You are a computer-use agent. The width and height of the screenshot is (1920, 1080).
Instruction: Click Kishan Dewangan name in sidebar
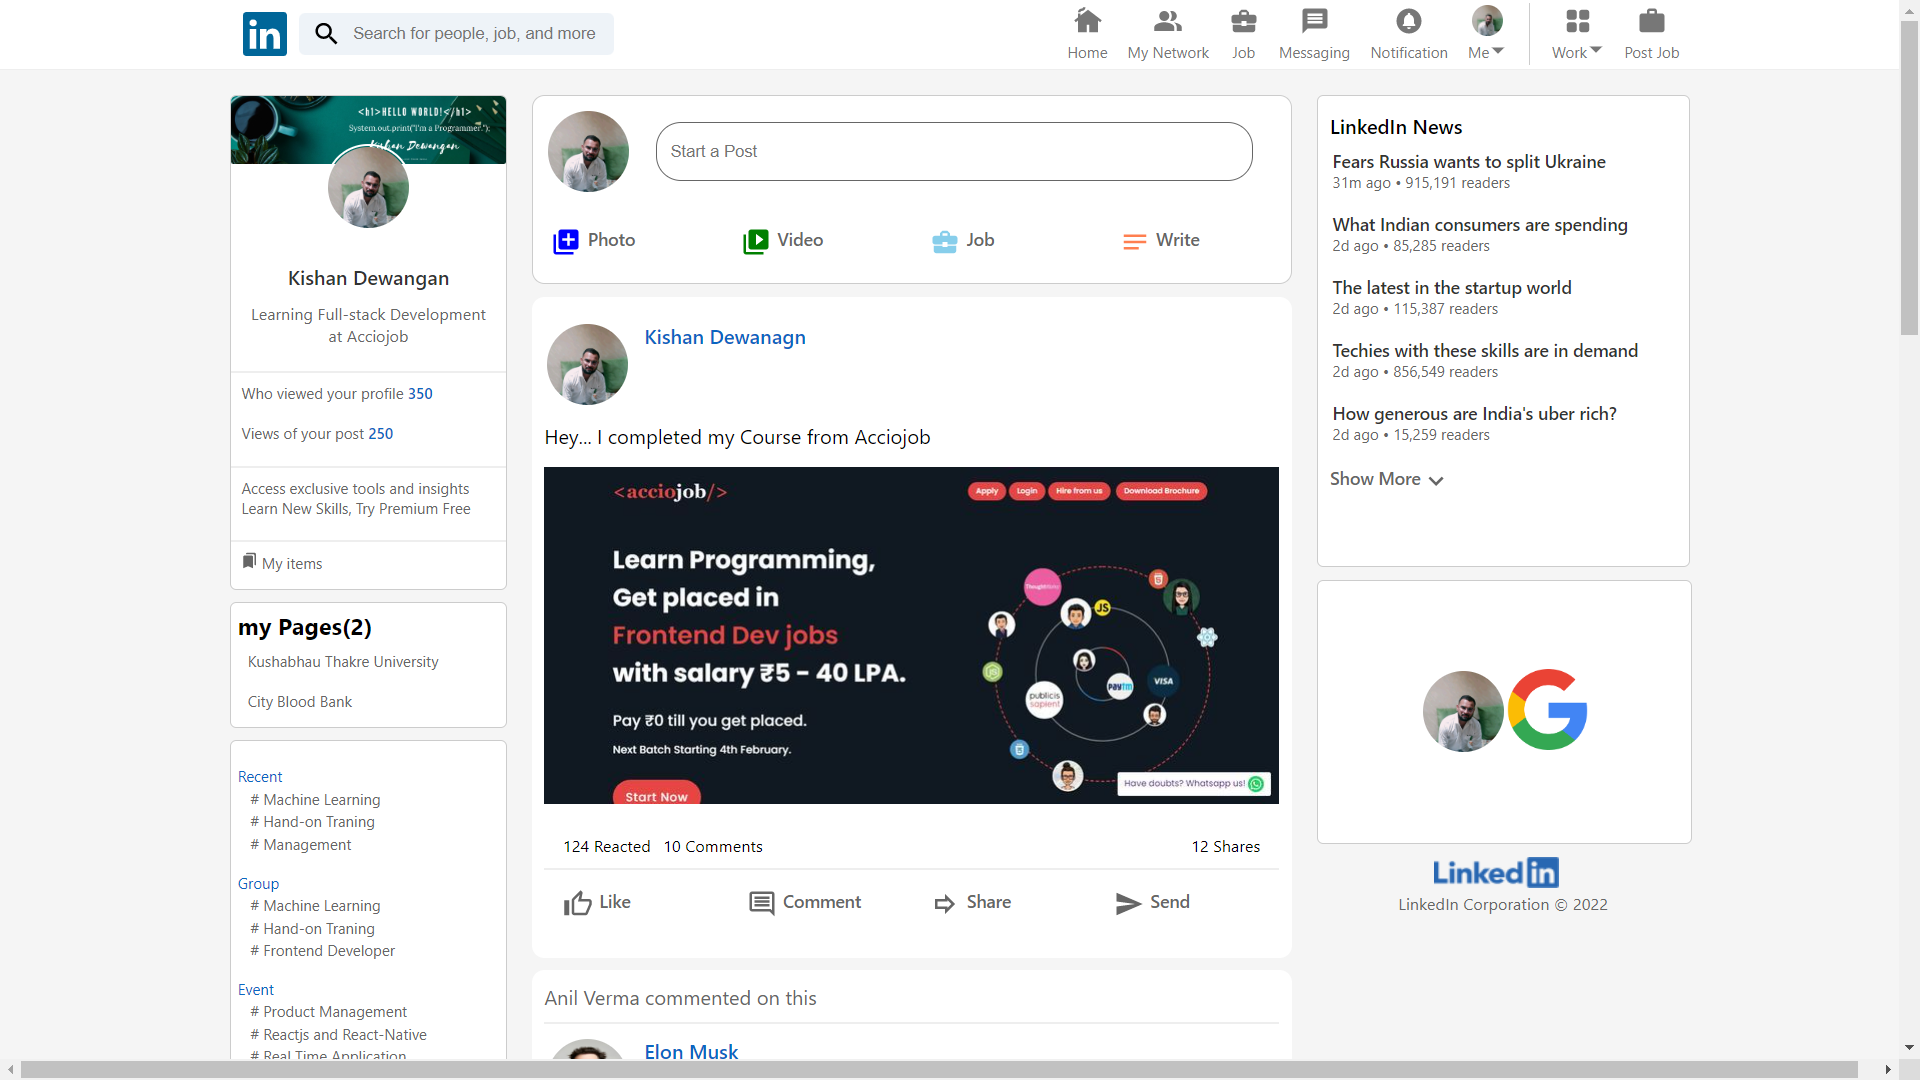click(368, 279)
